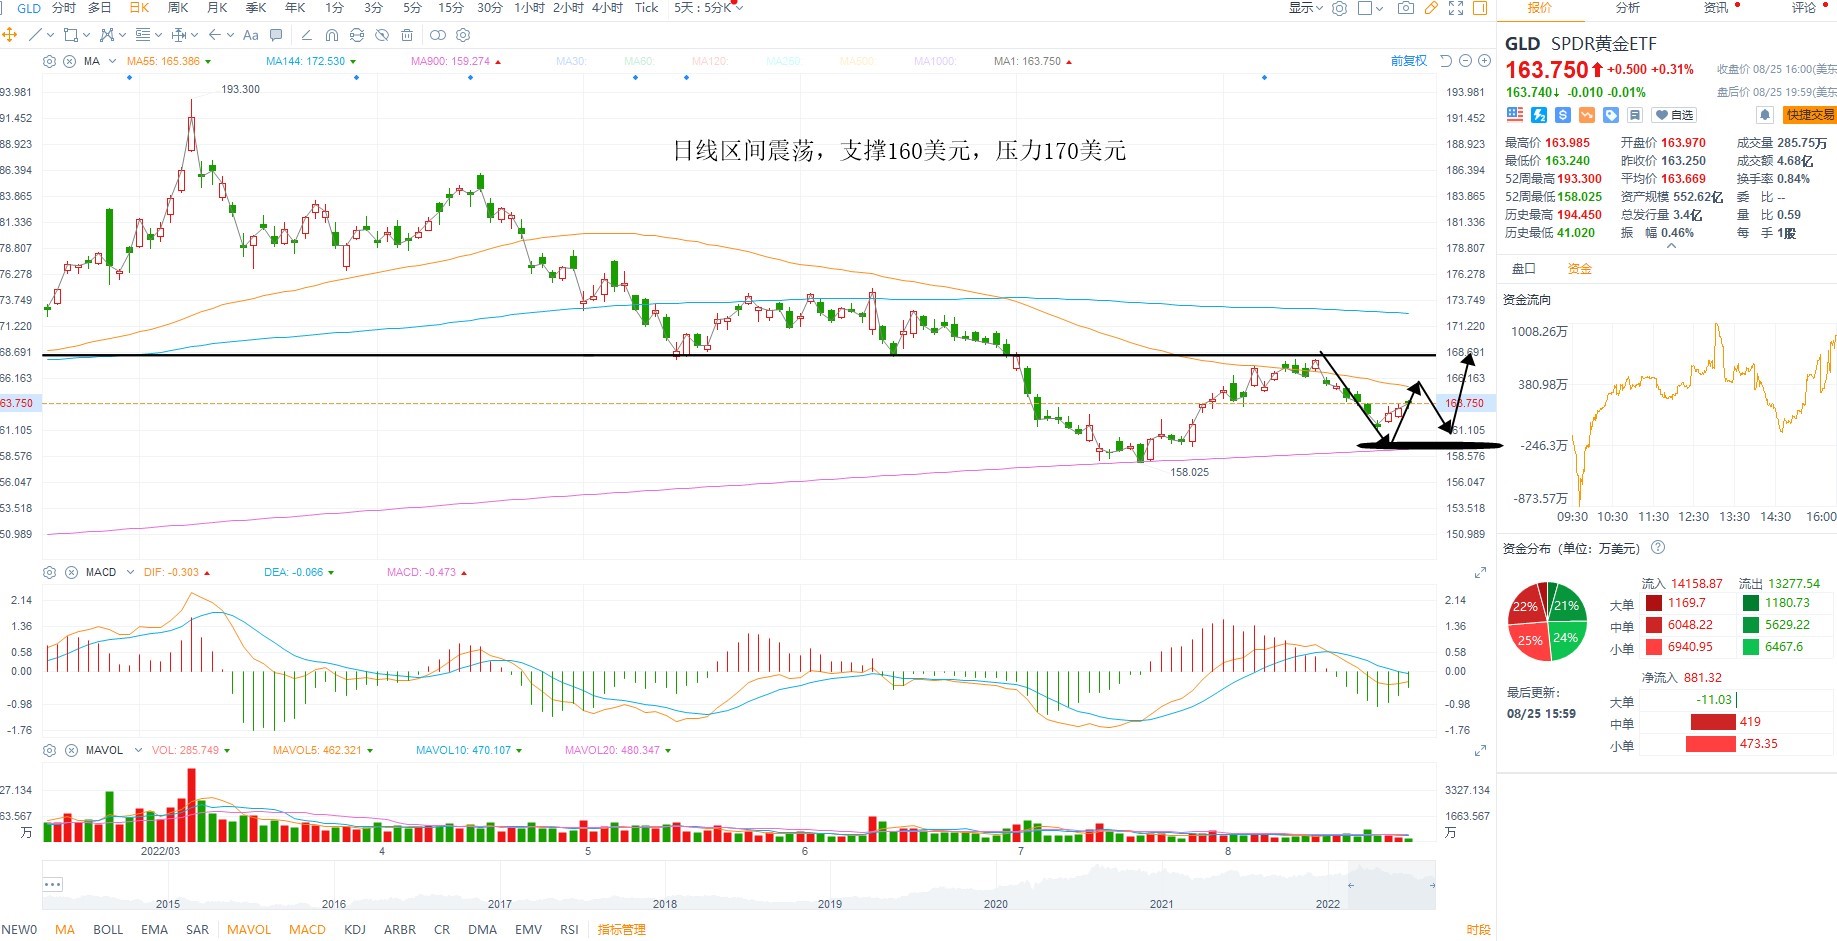
Task: Zoom in chart with plus circle
Action: tap(1483, 61)
